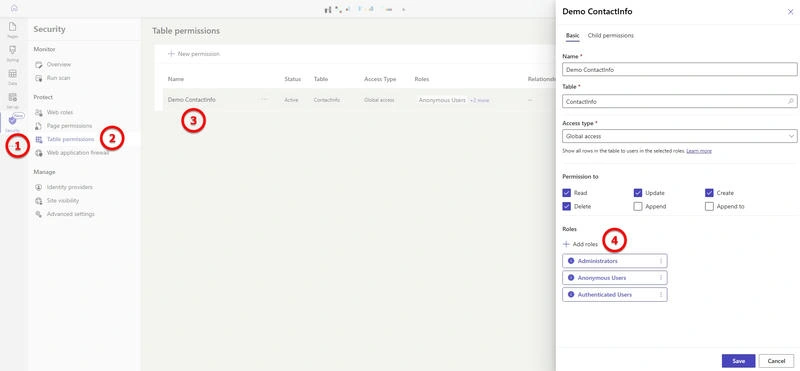This screenshot has width=800, height=371.
Task: Click the Anonymous Users tag in the Roles column
Action: [442, 101]
